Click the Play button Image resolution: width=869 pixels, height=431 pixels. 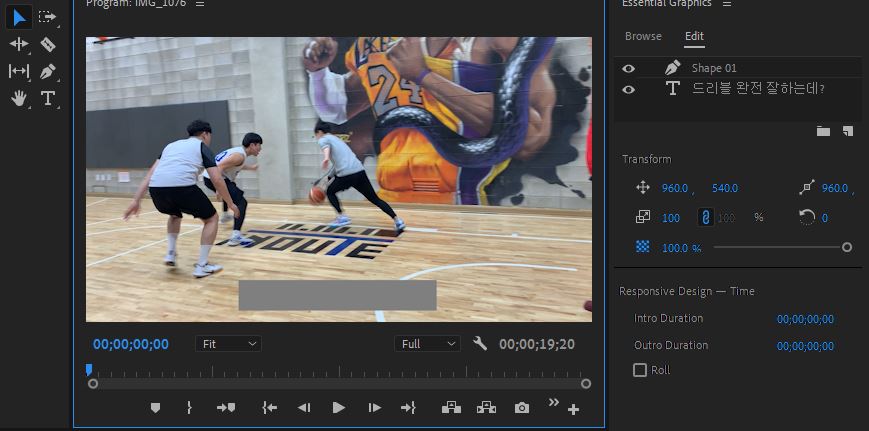pyautogui.click(x=339, y=408)
